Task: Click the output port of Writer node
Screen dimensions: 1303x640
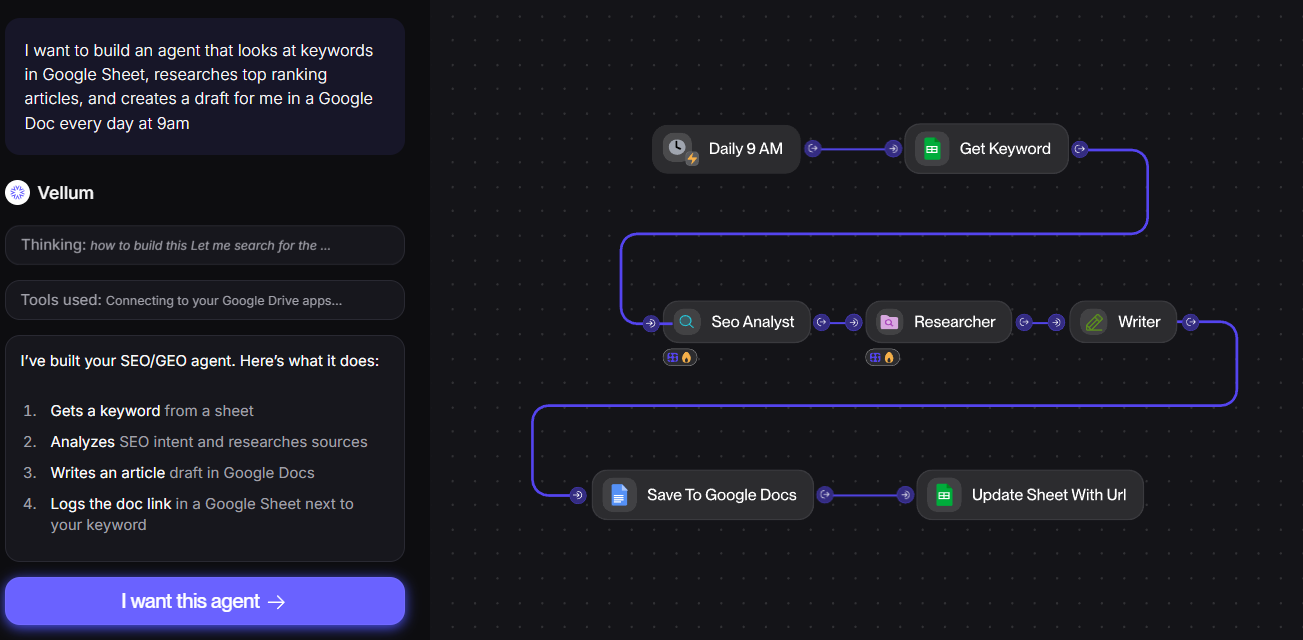Action: point(1190,322)
